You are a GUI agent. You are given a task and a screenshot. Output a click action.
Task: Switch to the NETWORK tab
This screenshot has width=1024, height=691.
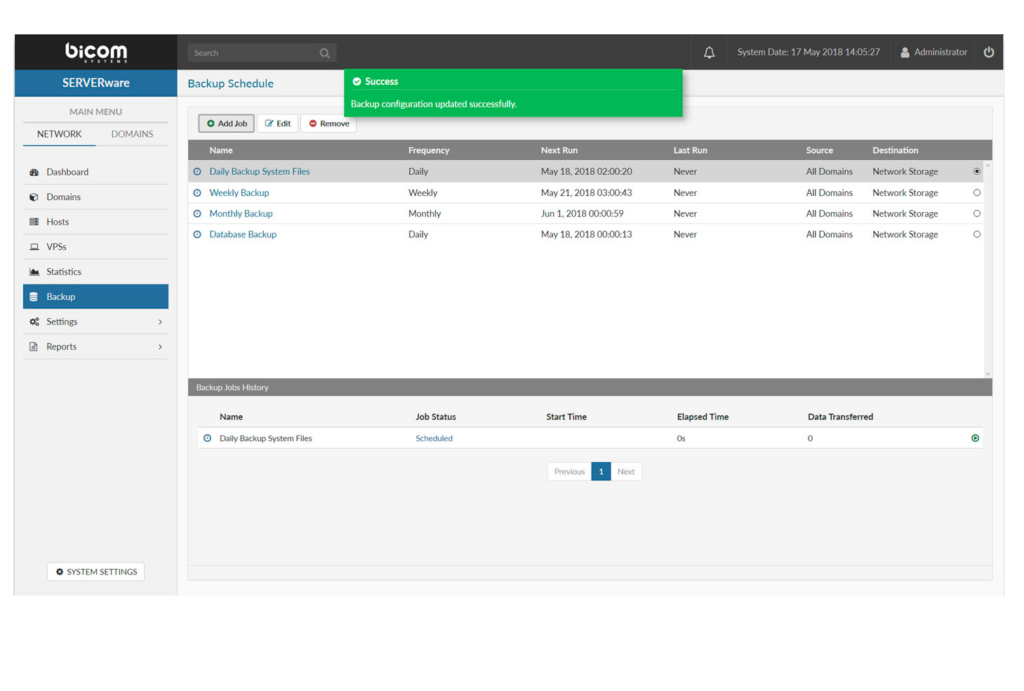[x=60, y=134]
